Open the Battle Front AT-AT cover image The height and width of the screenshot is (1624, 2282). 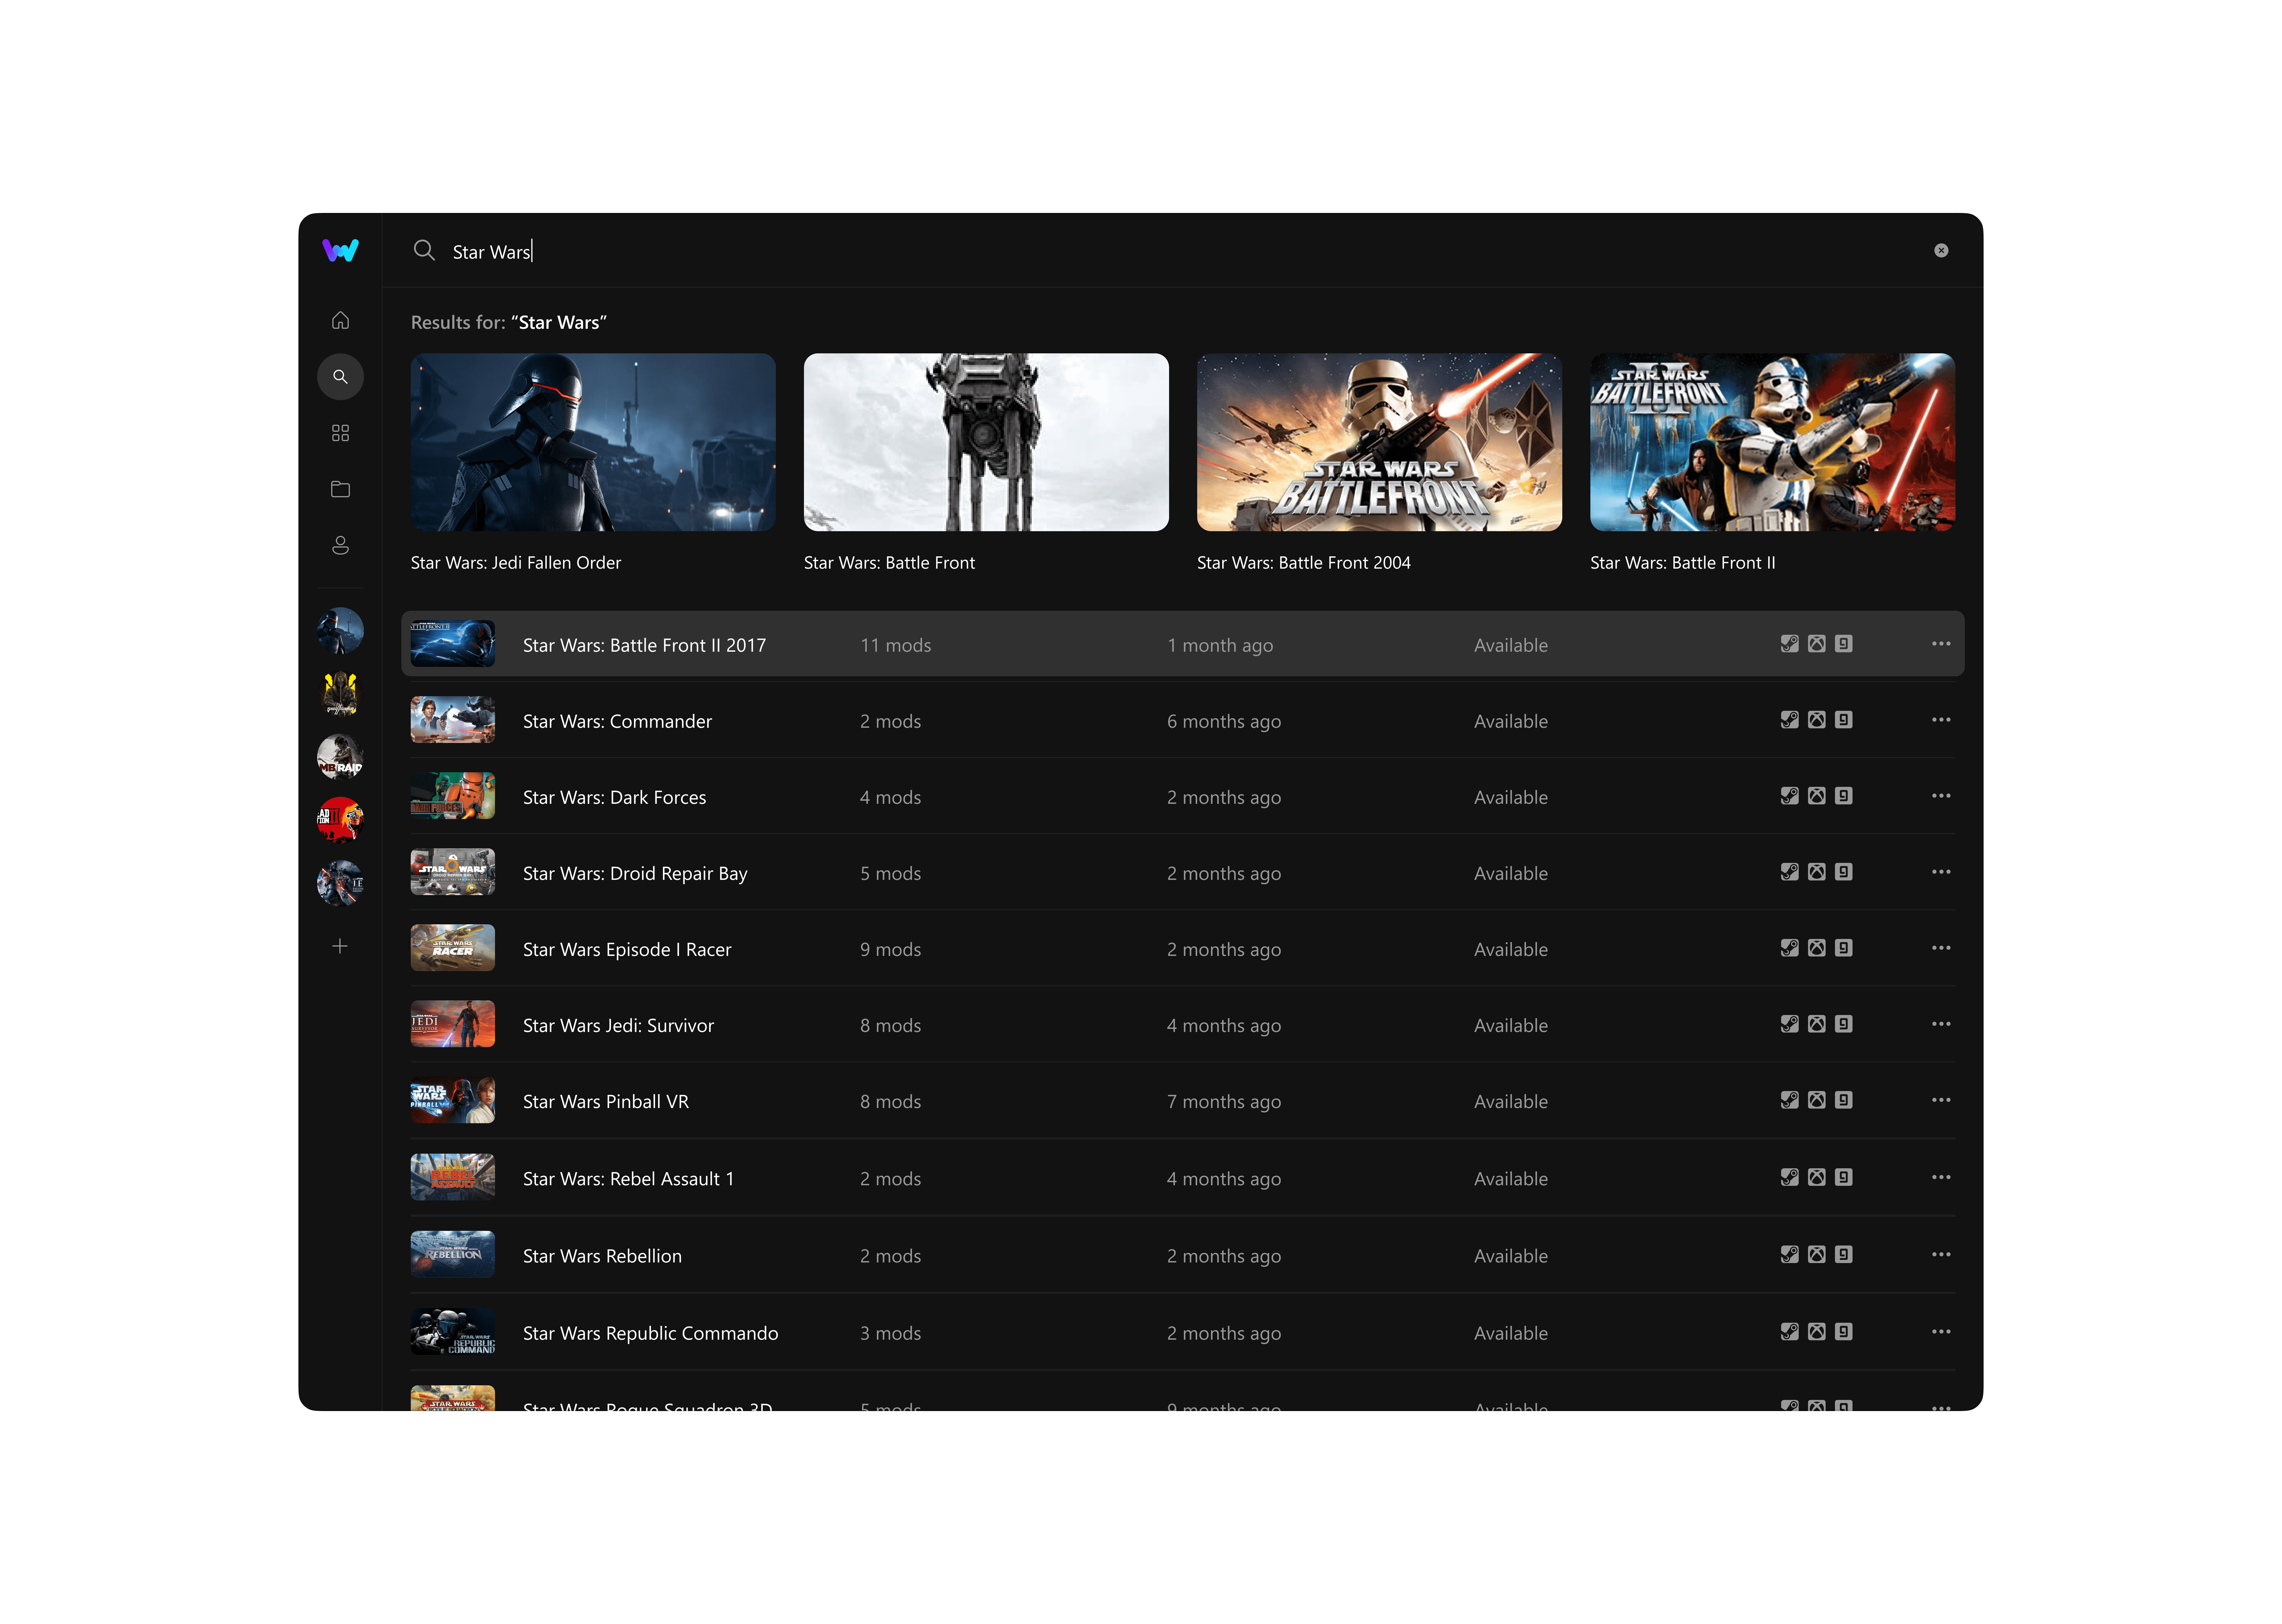coord(986,442)
